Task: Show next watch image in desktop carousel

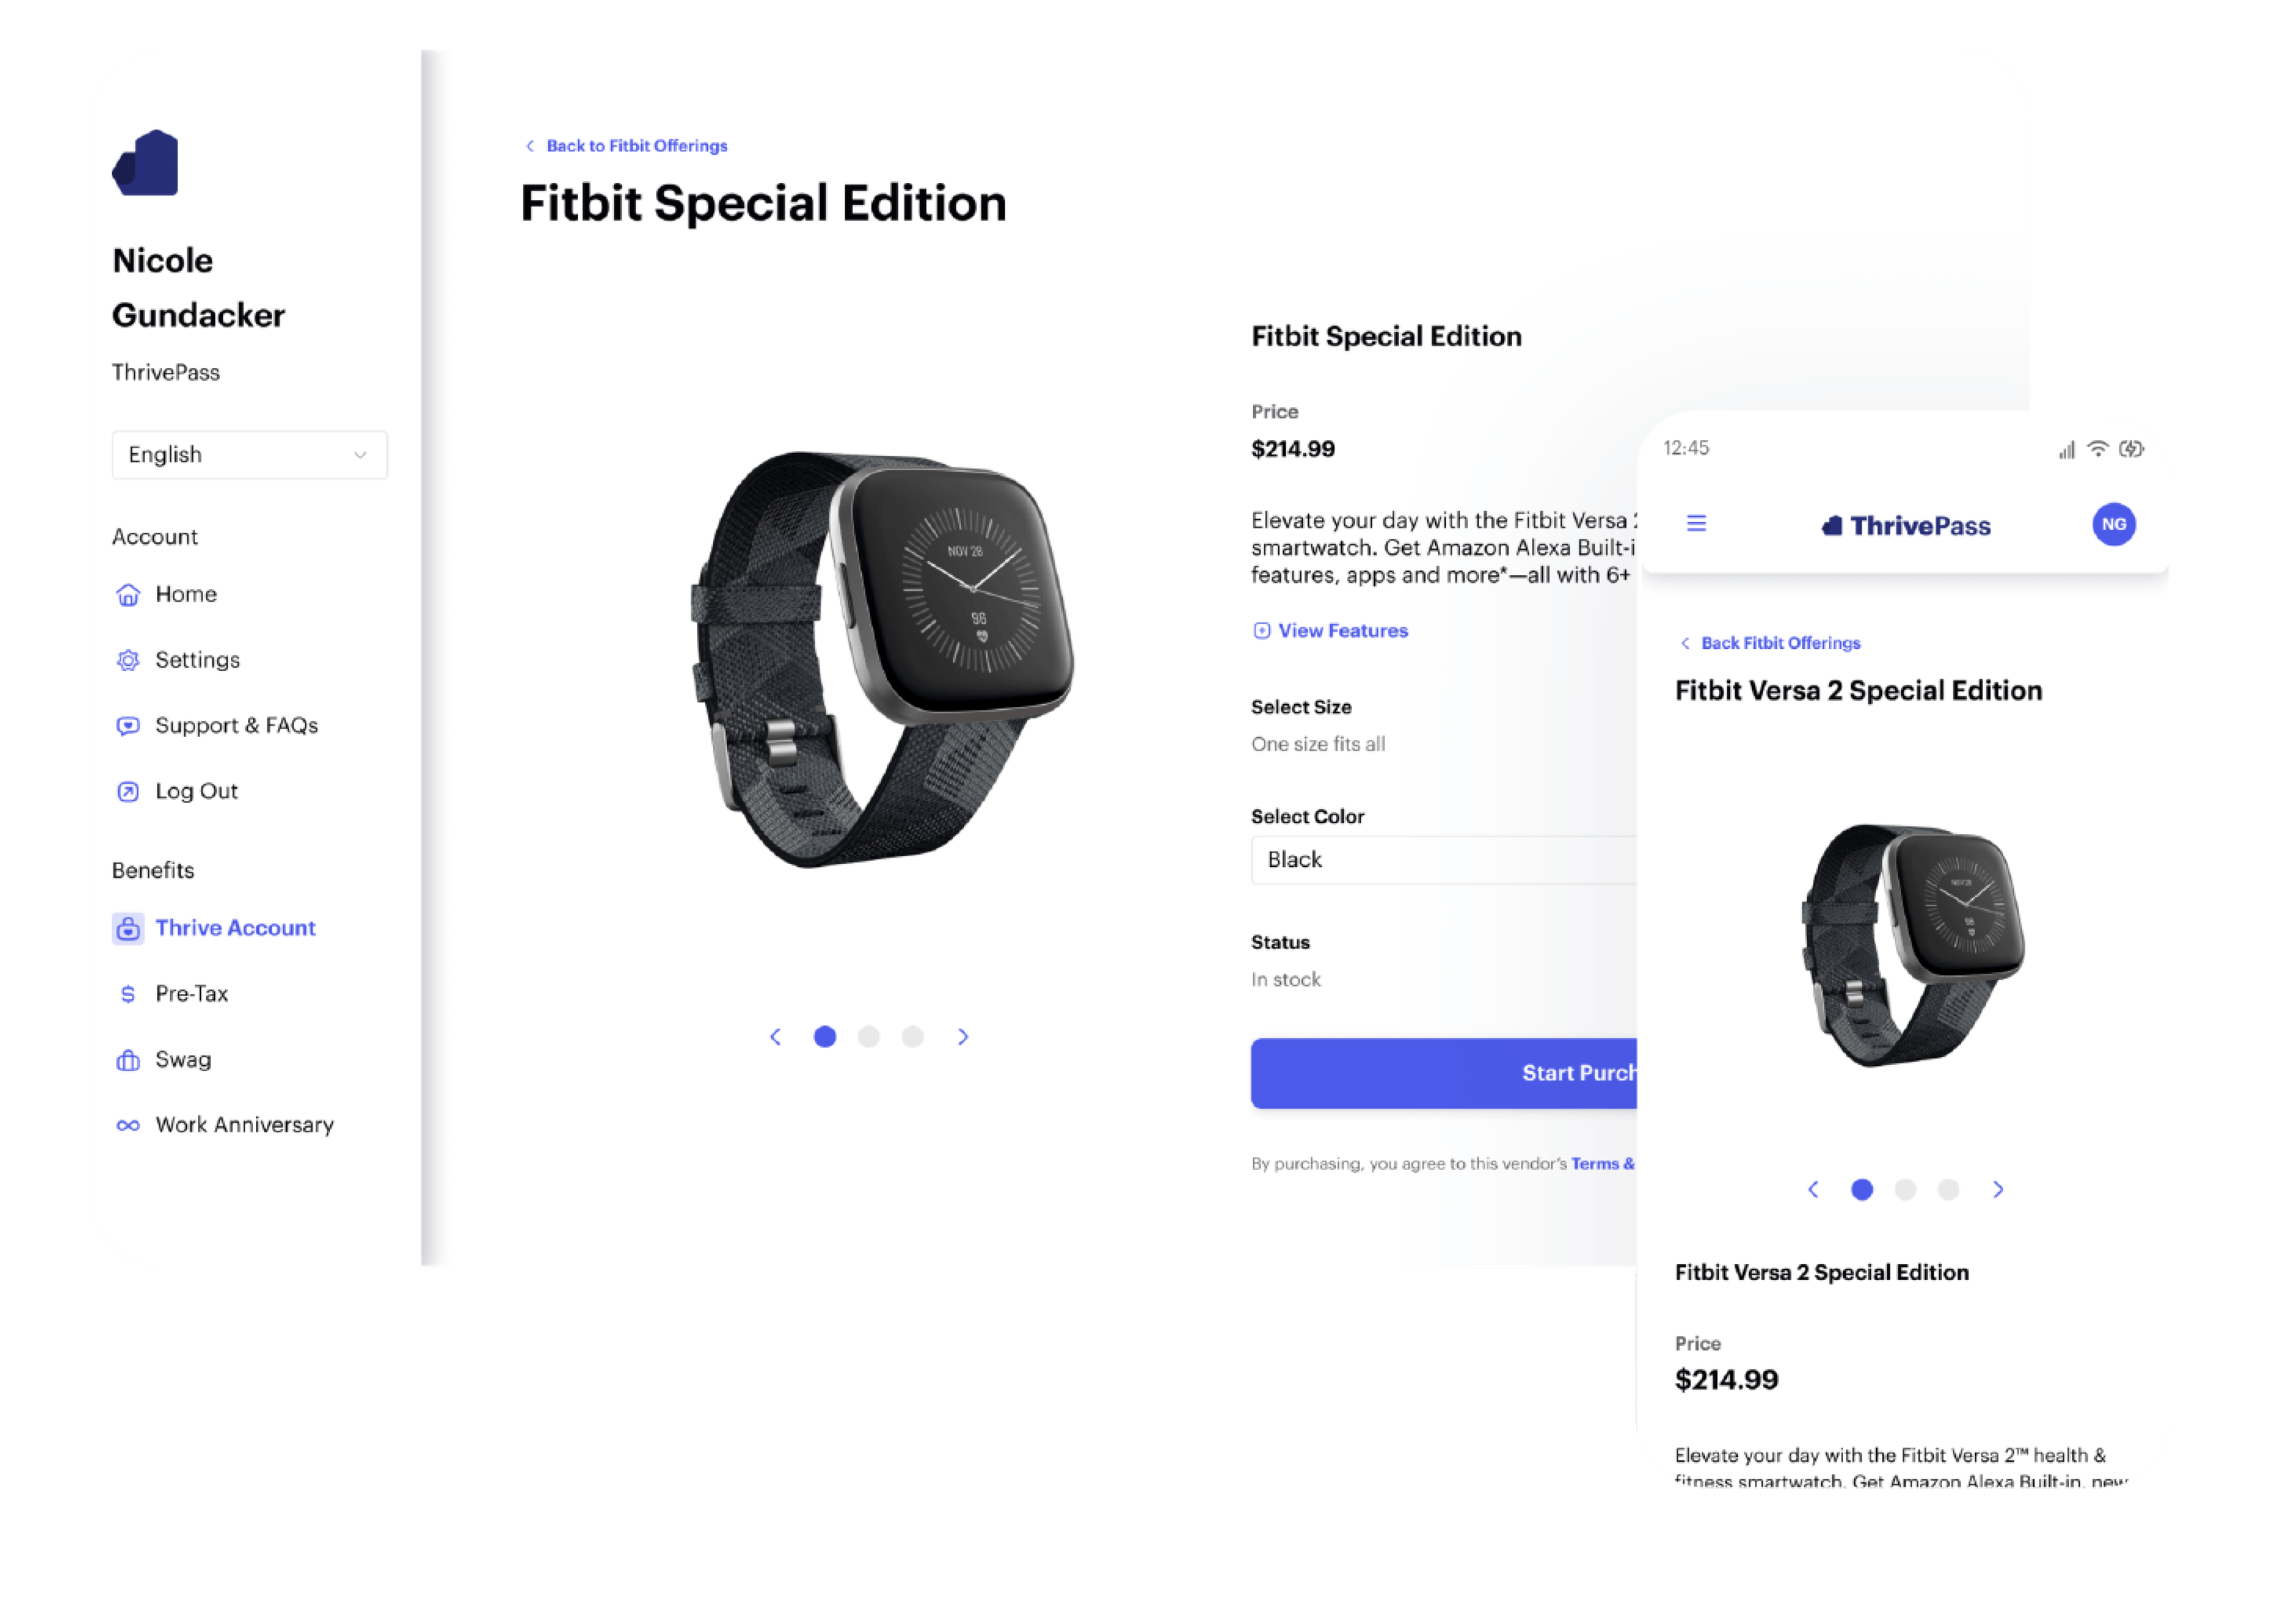Action: [963, 1037]
